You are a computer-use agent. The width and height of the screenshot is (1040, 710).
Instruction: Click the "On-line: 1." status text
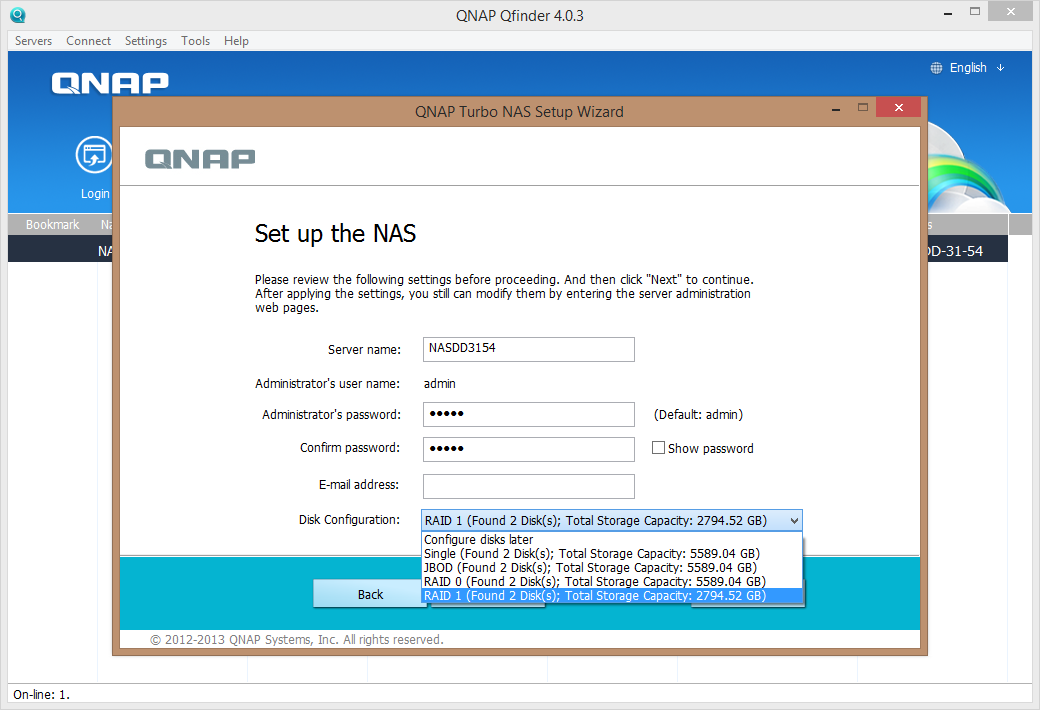point(41,695)
